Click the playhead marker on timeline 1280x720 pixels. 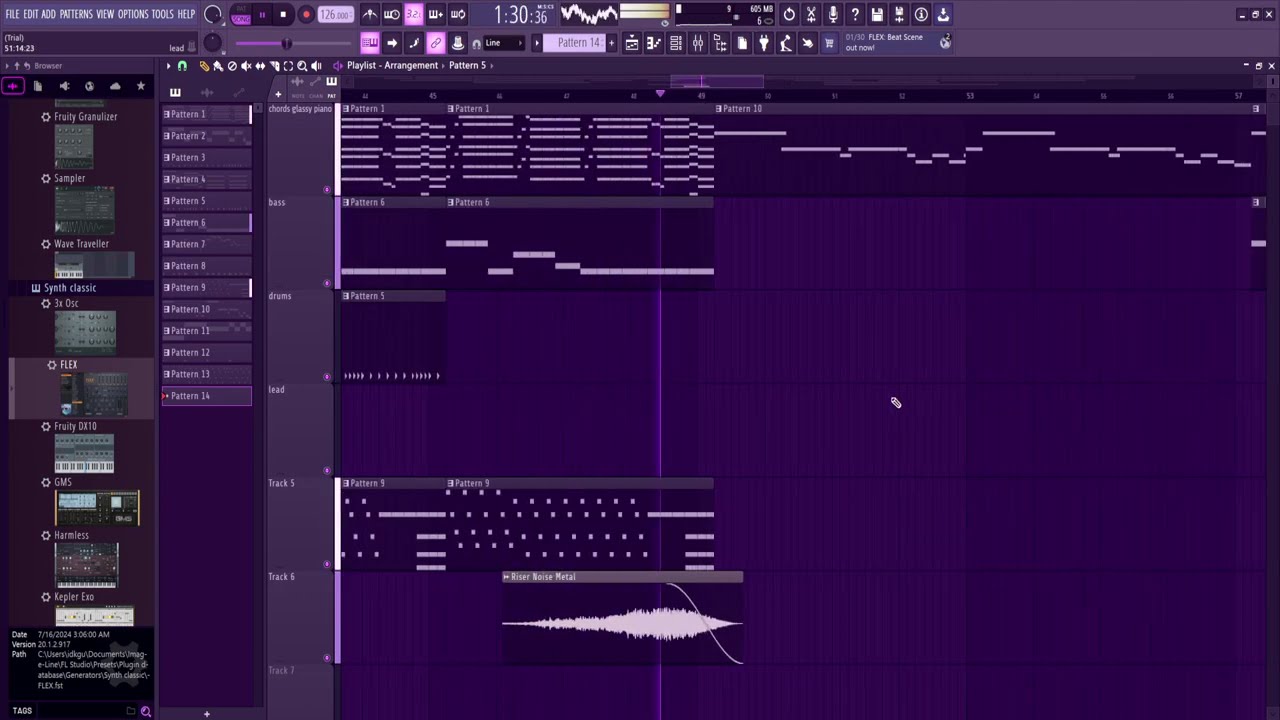(660, 94)
